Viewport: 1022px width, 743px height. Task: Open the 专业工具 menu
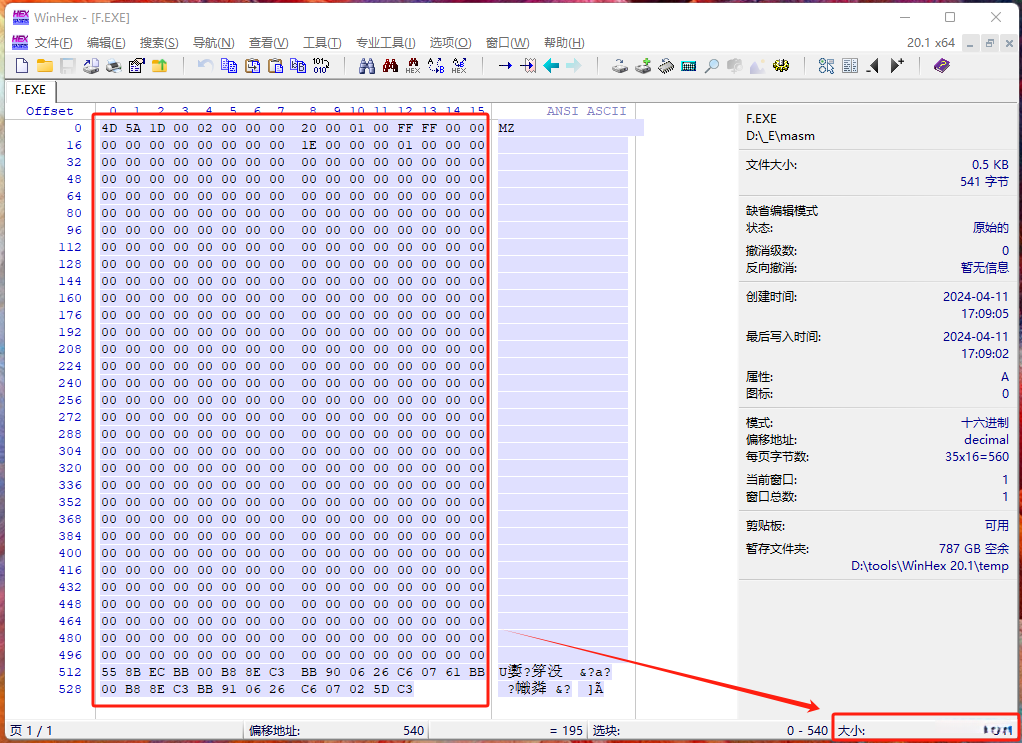point(386,42)
